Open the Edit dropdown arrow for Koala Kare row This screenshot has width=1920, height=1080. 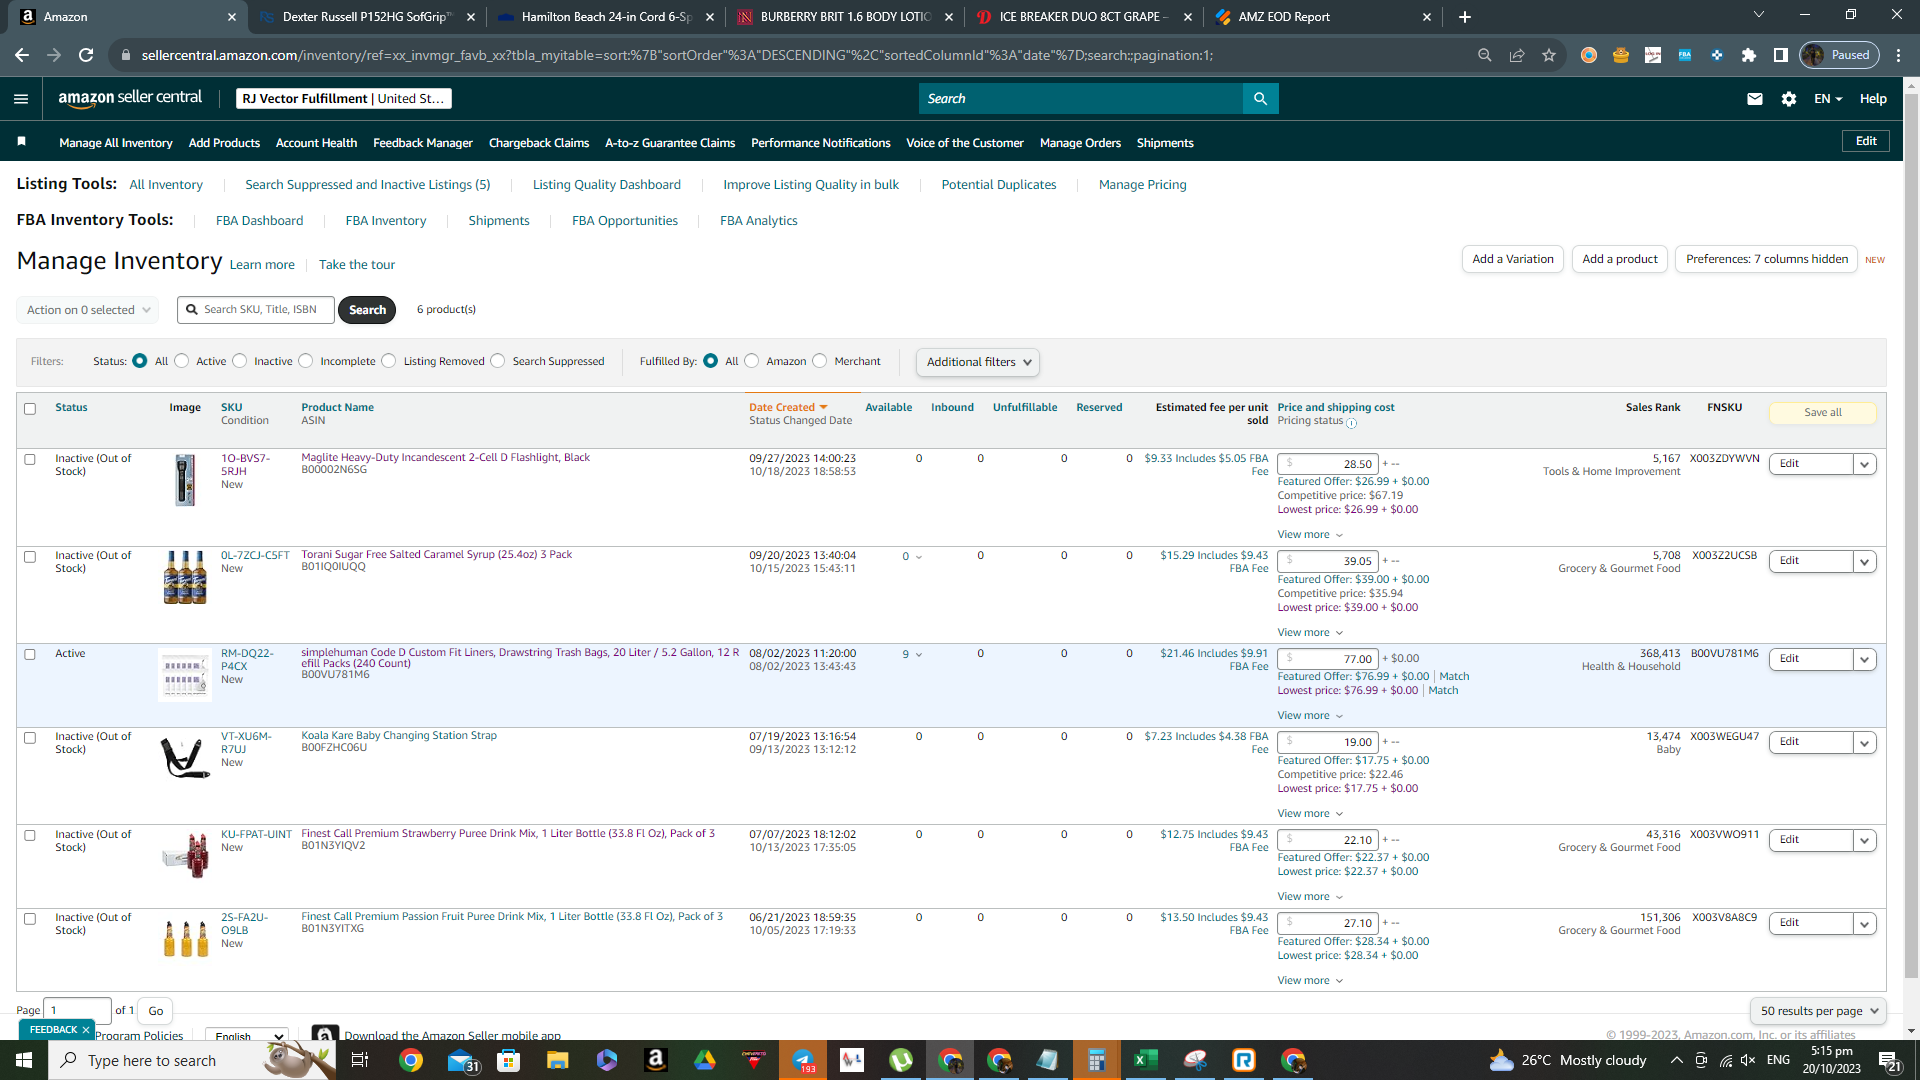pos(1864,743)
